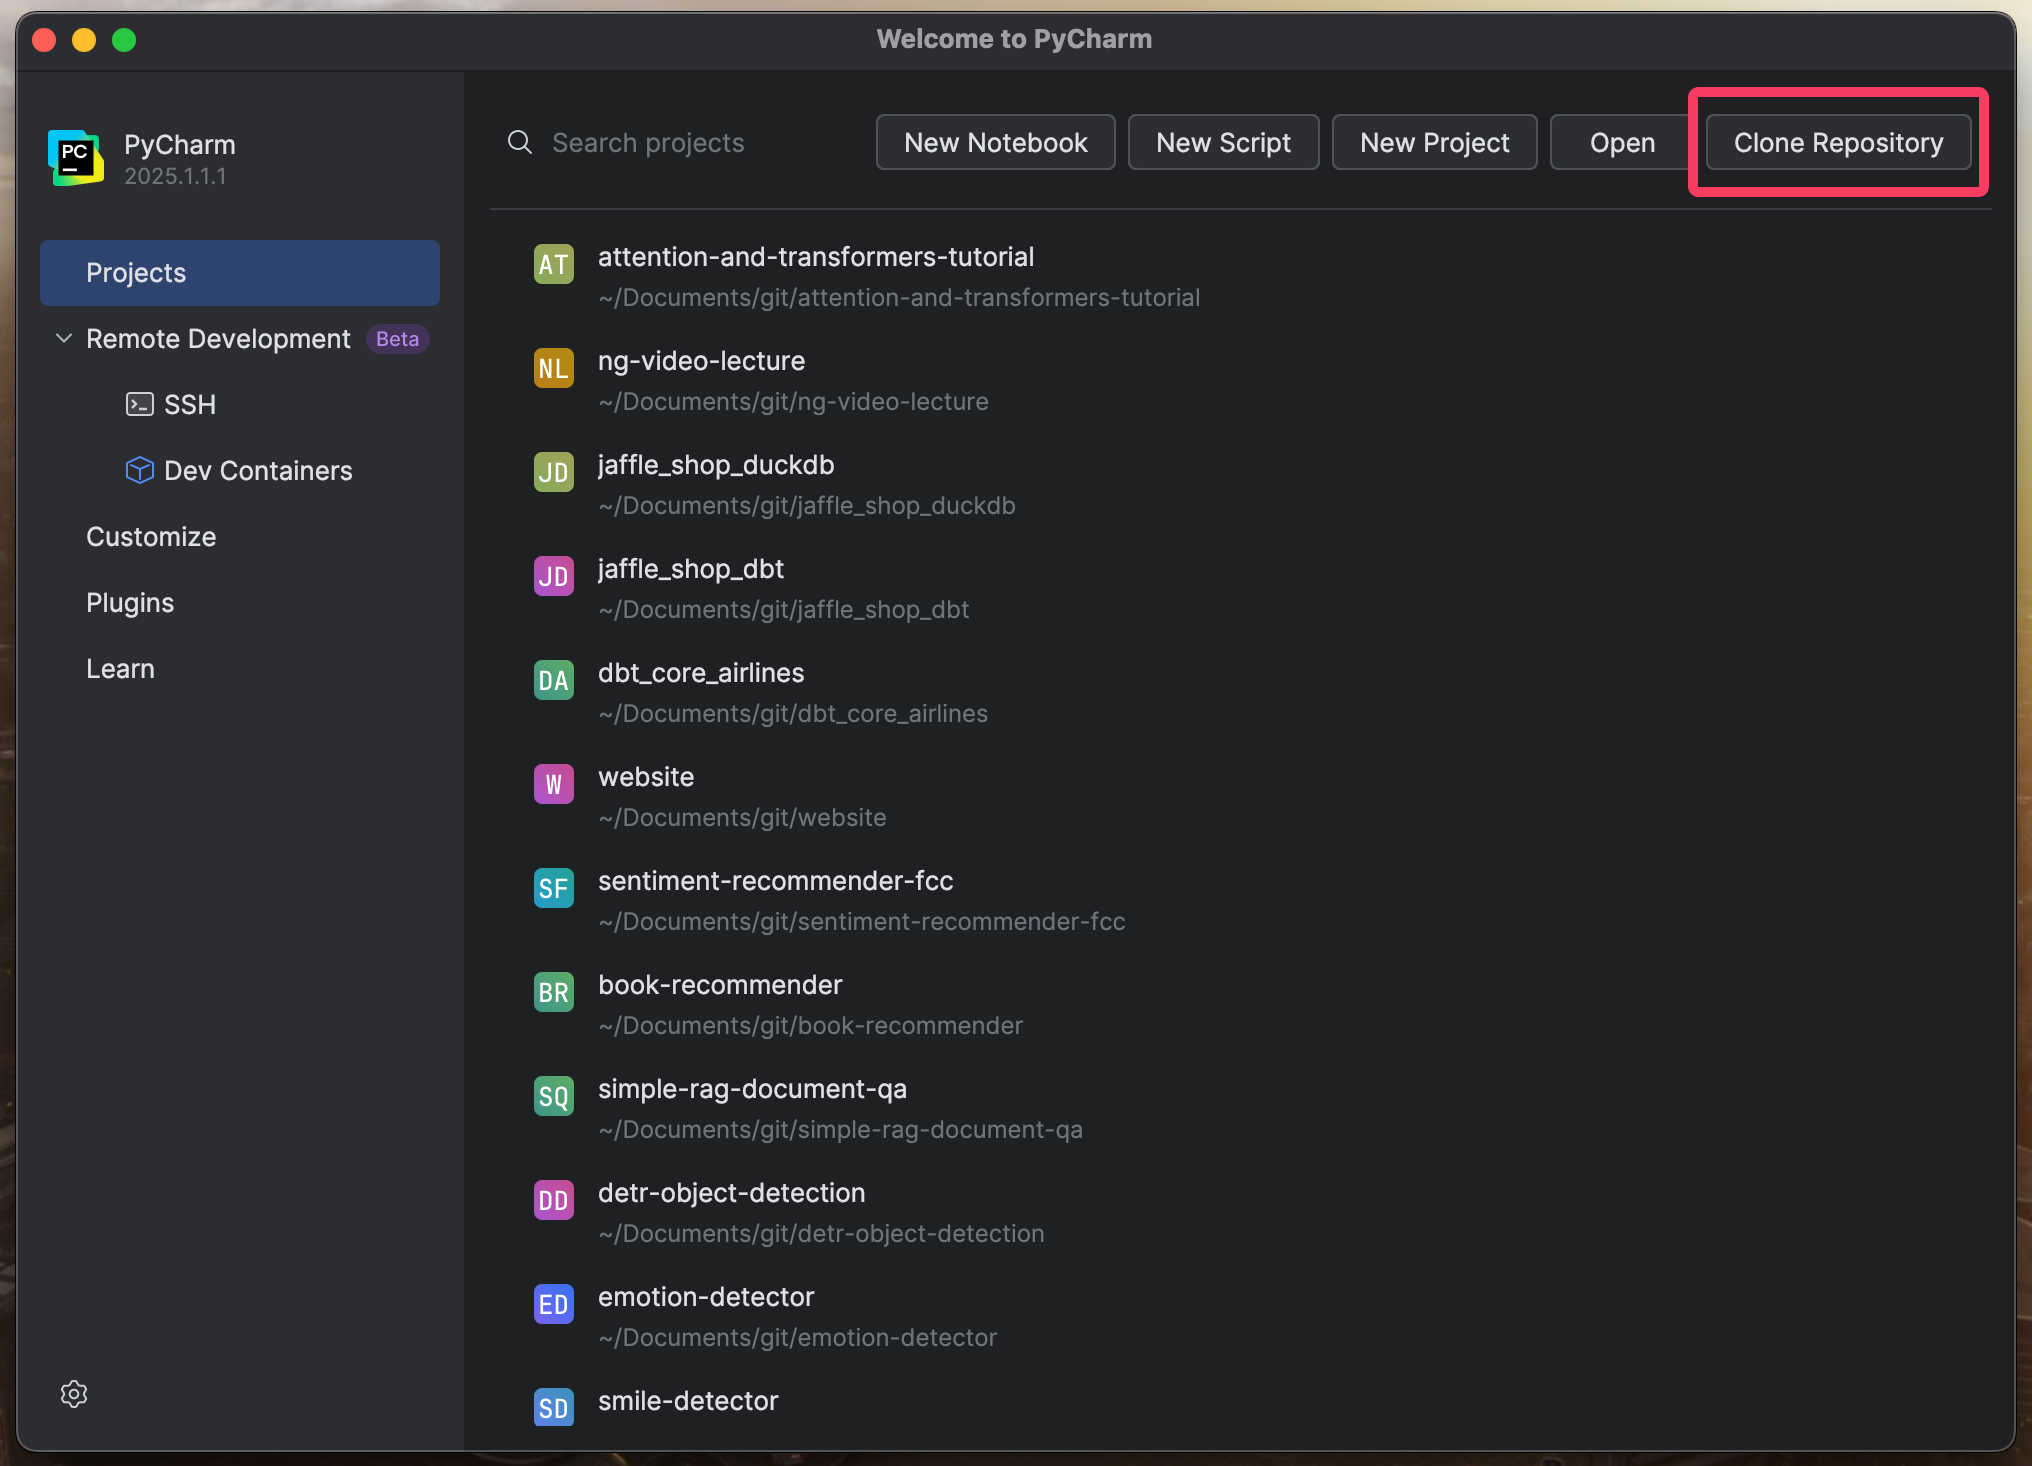Open the Learn section

coord(120,668)
